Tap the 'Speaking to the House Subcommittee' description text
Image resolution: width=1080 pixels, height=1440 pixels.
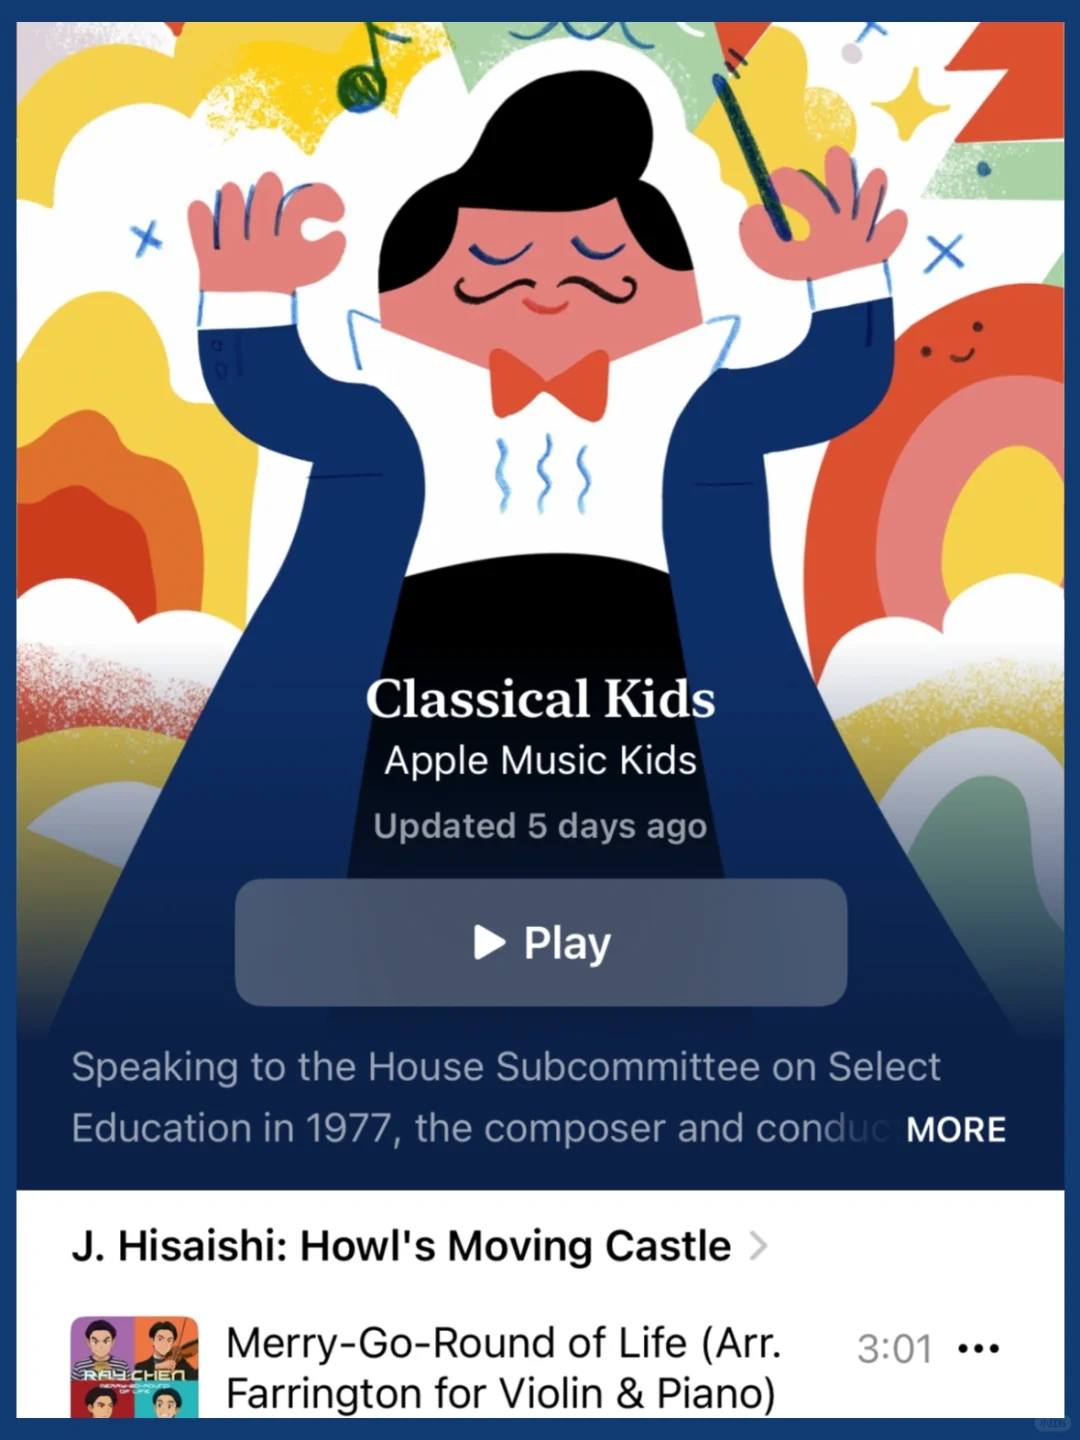click(x=506, y=1097)
